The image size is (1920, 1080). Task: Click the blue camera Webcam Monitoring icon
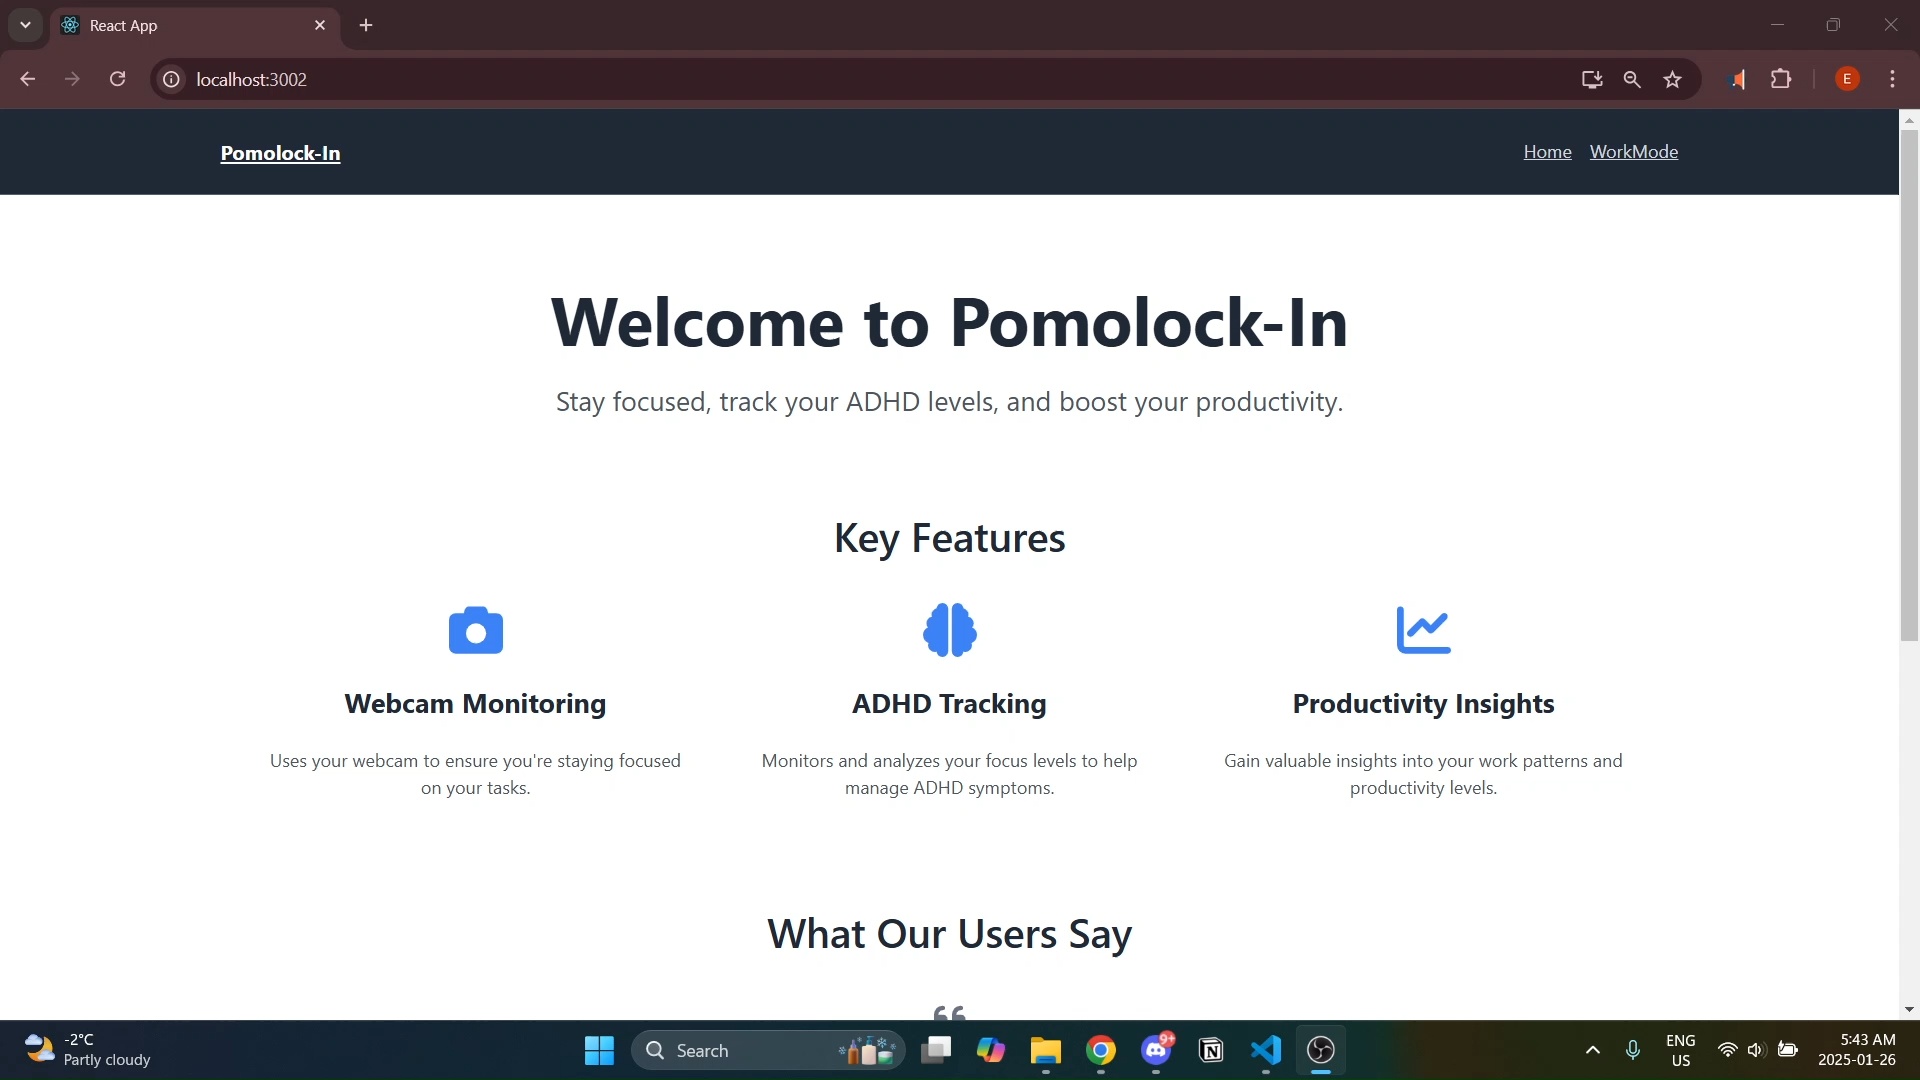(475, 630)
